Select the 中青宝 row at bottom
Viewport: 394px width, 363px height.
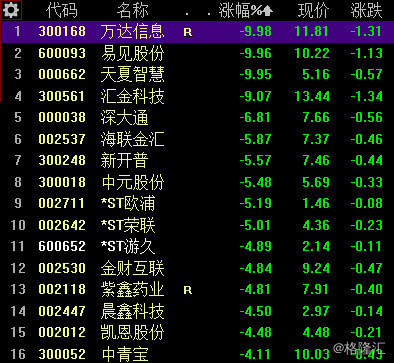[x=198, y=354]
